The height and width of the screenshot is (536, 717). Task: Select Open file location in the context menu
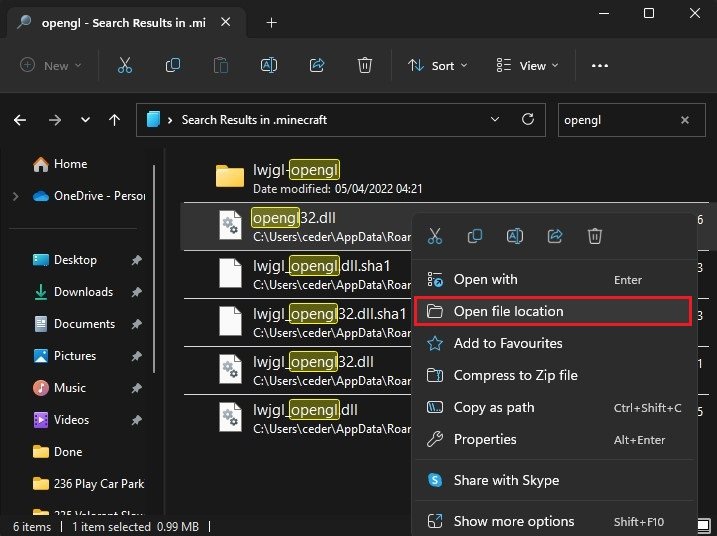coord(508,311)
